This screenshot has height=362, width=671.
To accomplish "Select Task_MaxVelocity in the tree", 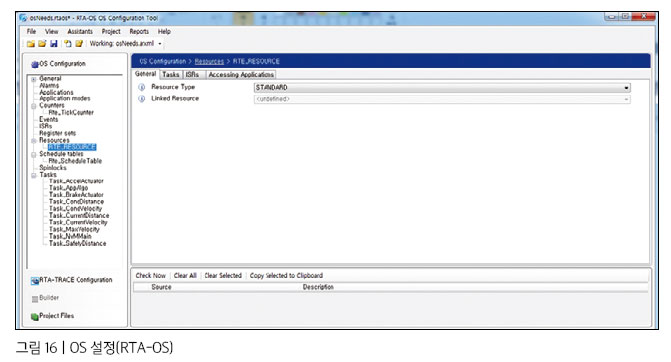I will click(74, 230).
